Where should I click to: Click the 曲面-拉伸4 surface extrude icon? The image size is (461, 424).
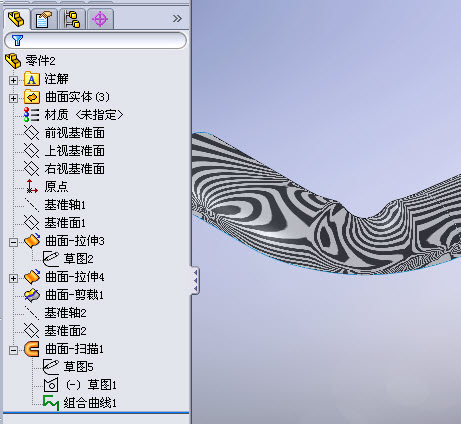(32, 277)
